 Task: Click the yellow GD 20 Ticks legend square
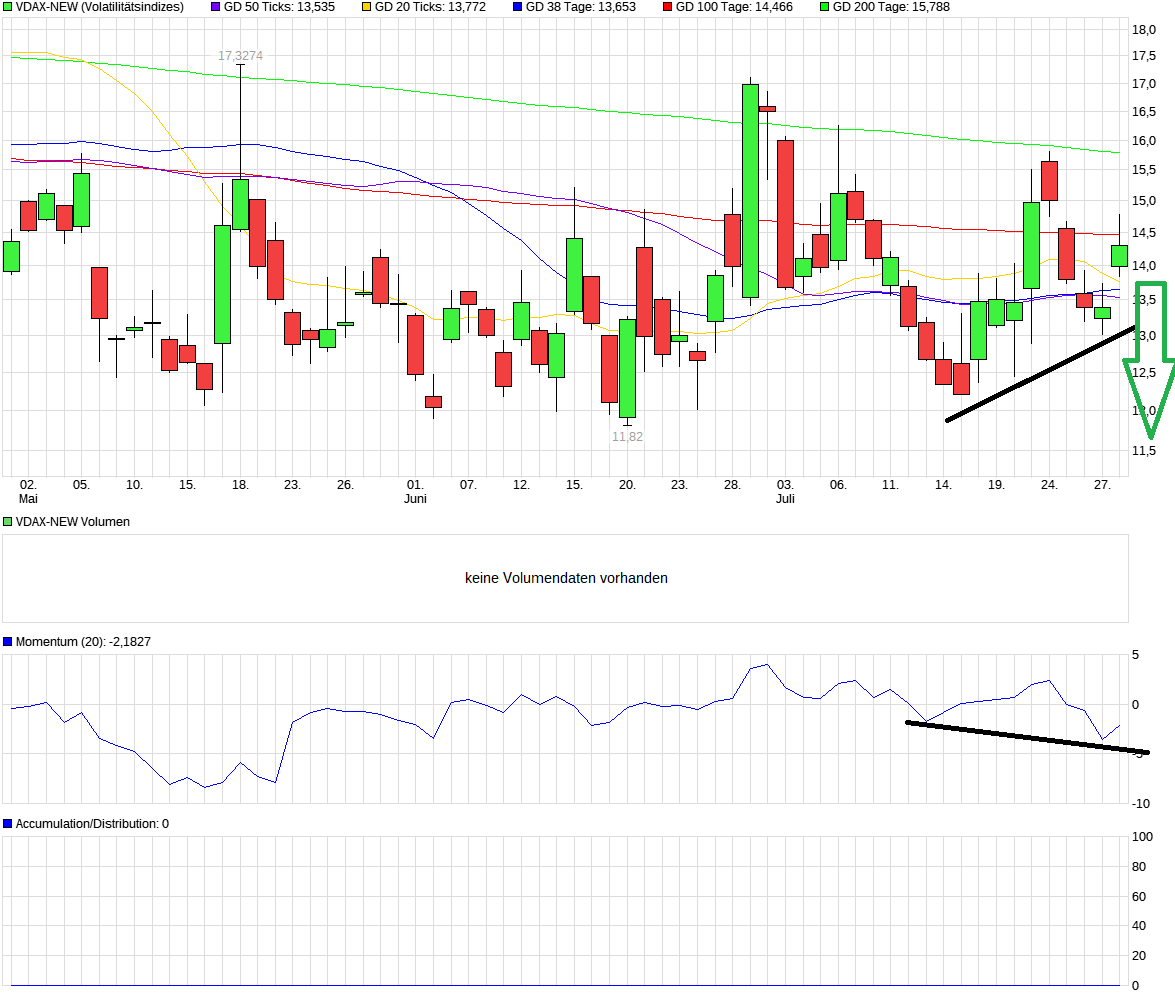pyautogui.click(x=367, y=7)
